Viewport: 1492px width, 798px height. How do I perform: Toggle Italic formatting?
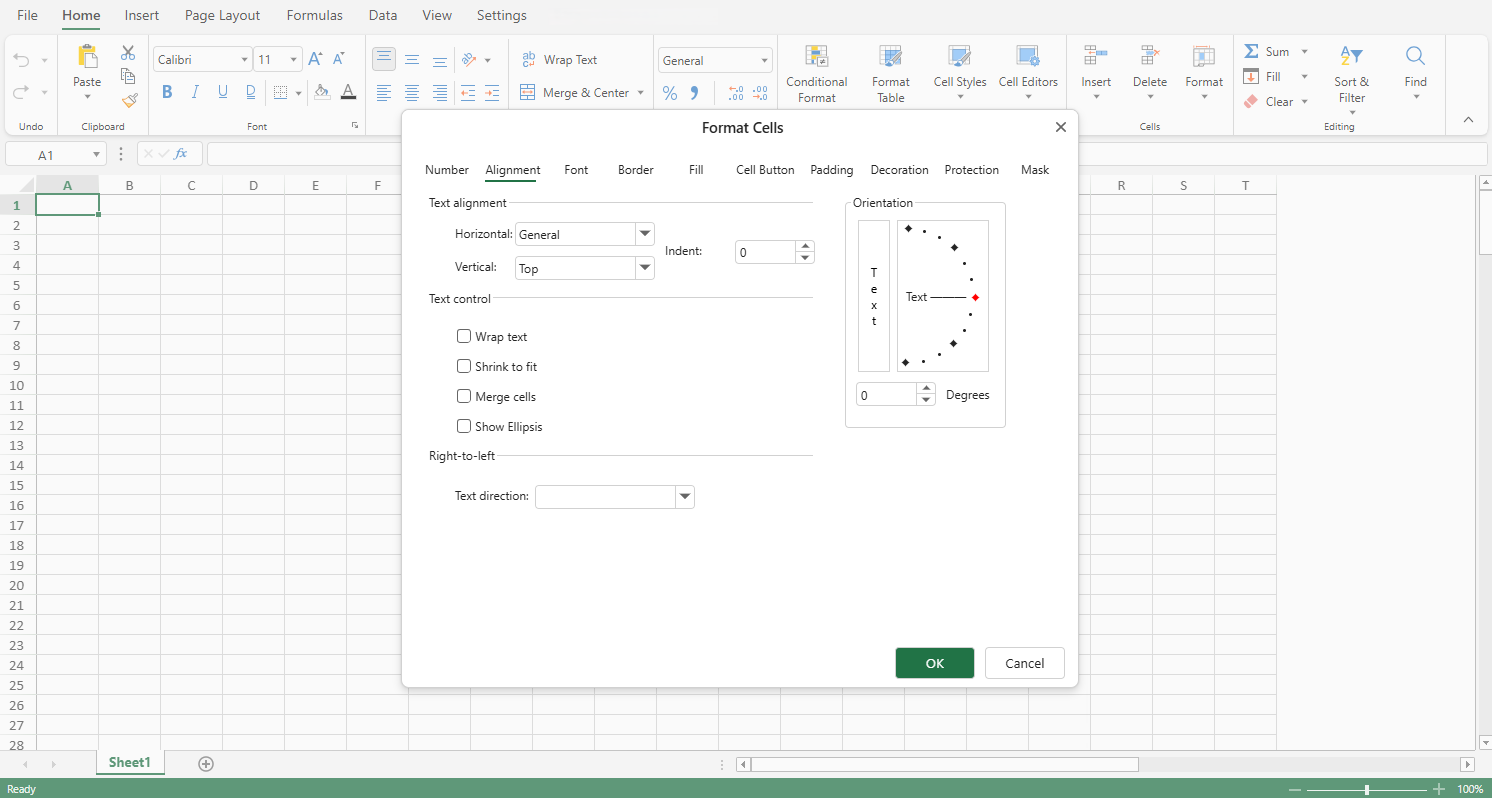tap(195, 92)
